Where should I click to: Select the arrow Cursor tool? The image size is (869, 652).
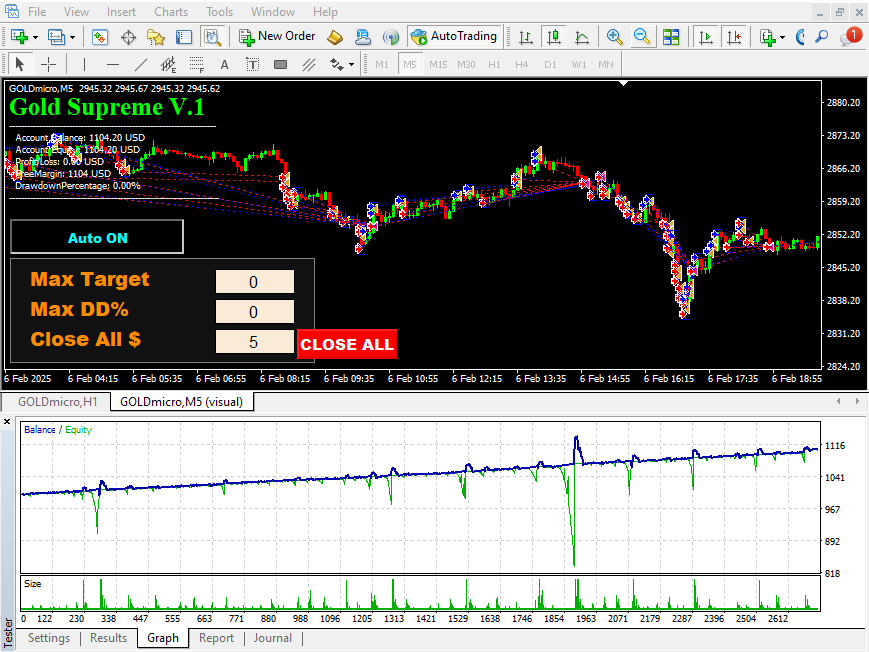[20, 64]
